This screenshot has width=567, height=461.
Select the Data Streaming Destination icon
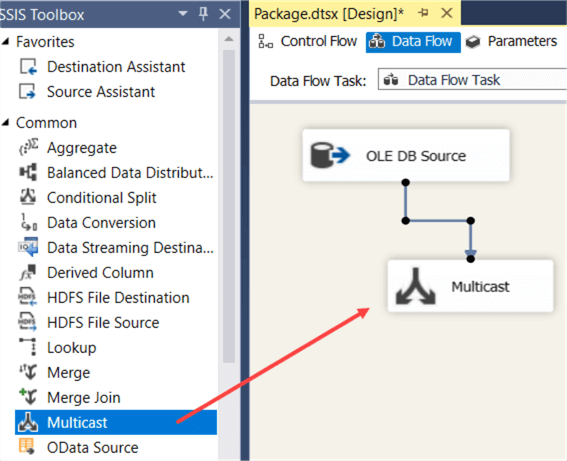(28, 247)
